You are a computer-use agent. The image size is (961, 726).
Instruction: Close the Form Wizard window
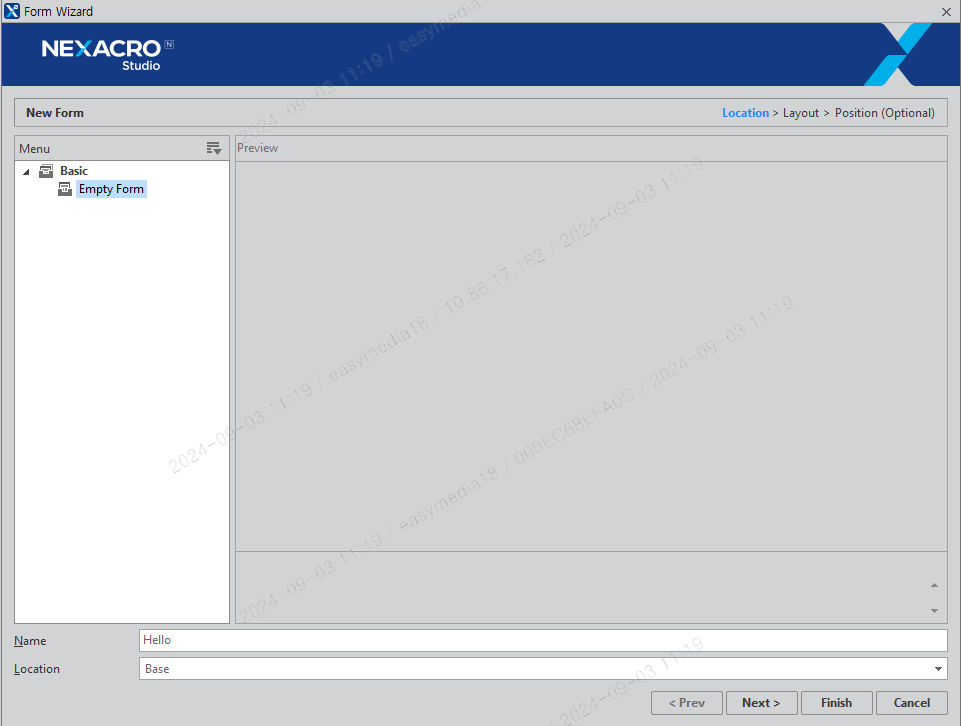coord(946,12)
